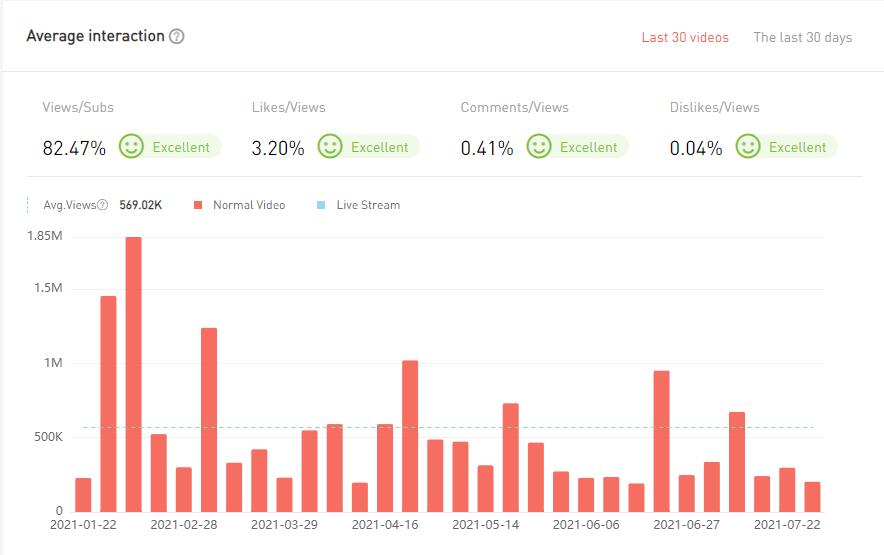Click the red Normal Video color swatch
Image resolution: width=884 pixels, height=555 pixels.
198,205
